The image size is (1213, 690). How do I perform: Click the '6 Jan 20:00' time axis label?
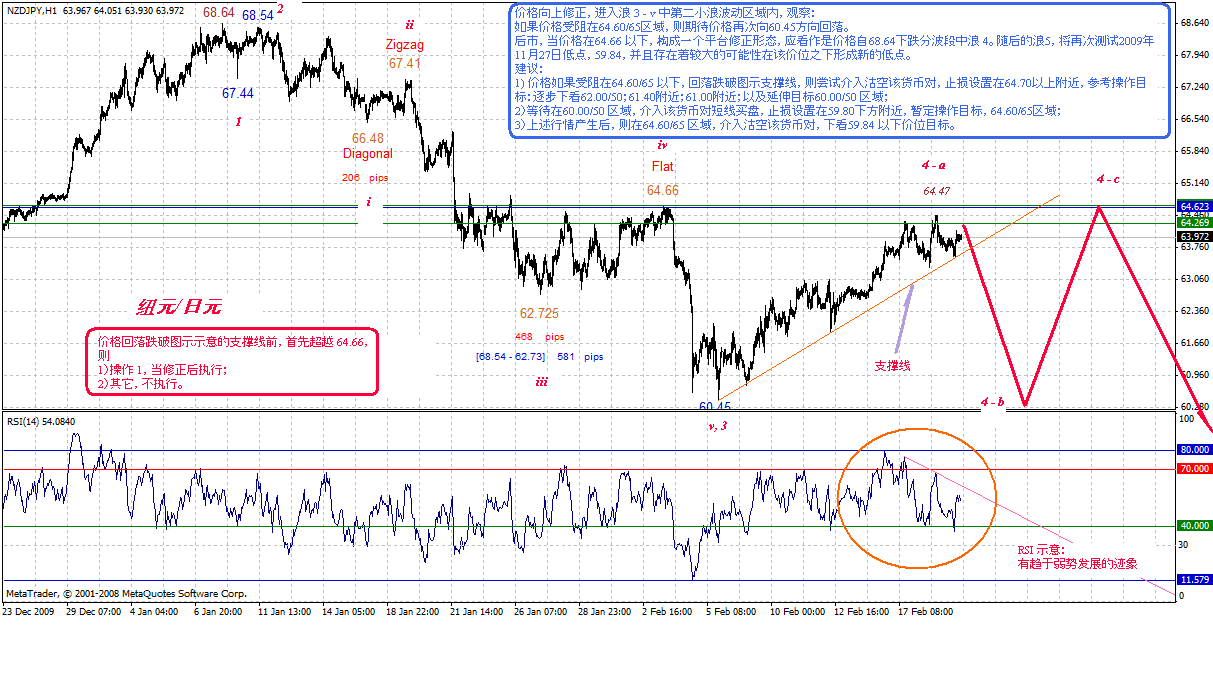click(218, 610)
